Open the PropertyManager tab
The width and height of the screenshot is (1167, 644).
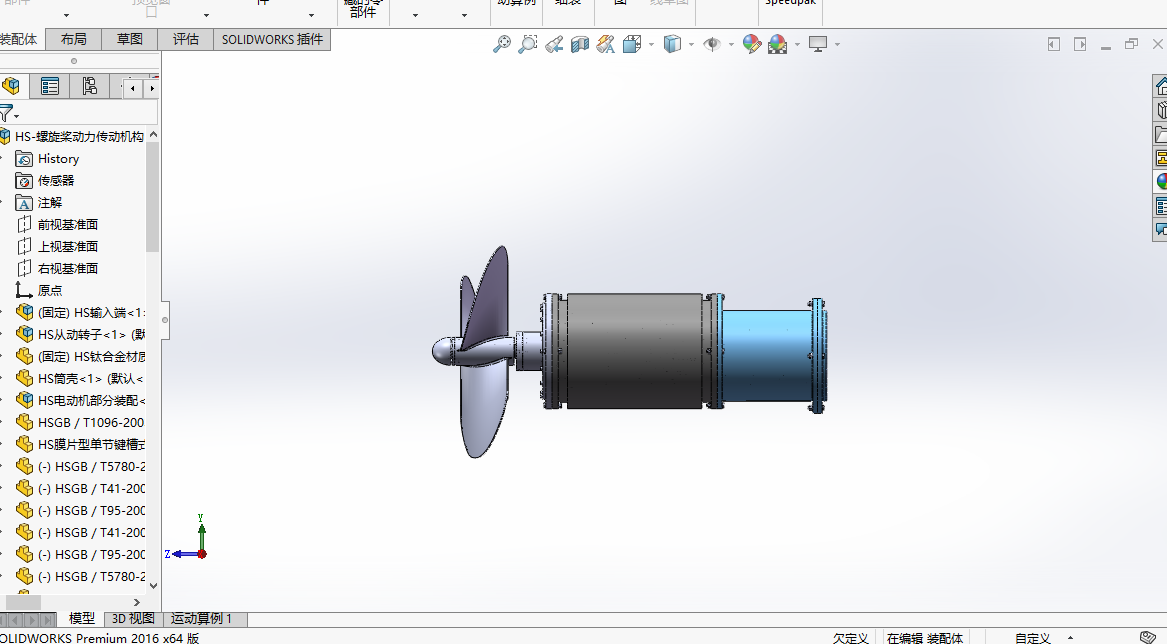click(50, 86)
